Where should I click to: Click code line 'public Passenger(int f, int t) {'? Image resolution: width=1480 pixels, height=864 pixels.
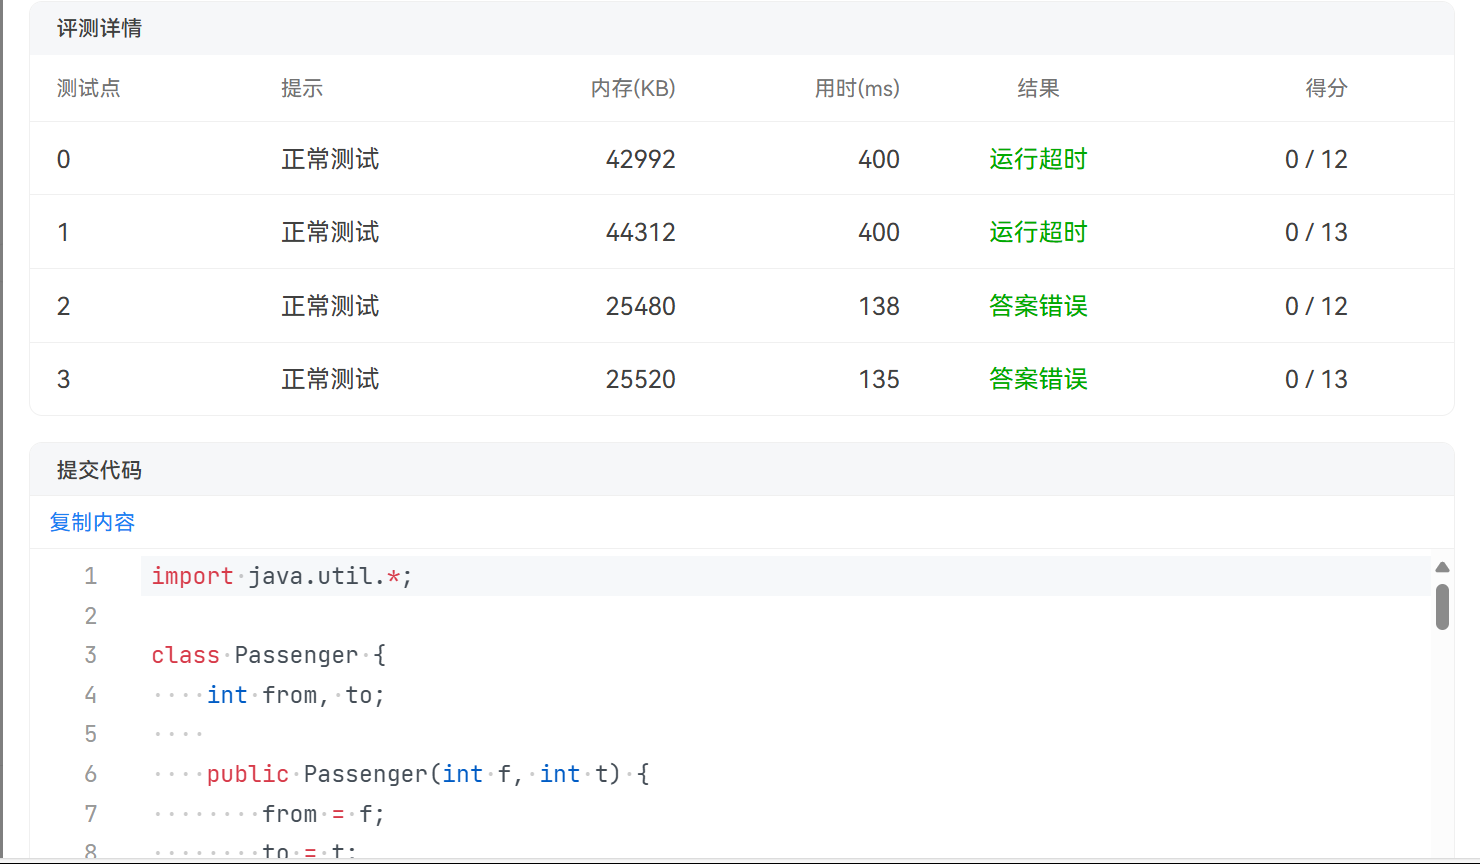(x=428, y=774)
